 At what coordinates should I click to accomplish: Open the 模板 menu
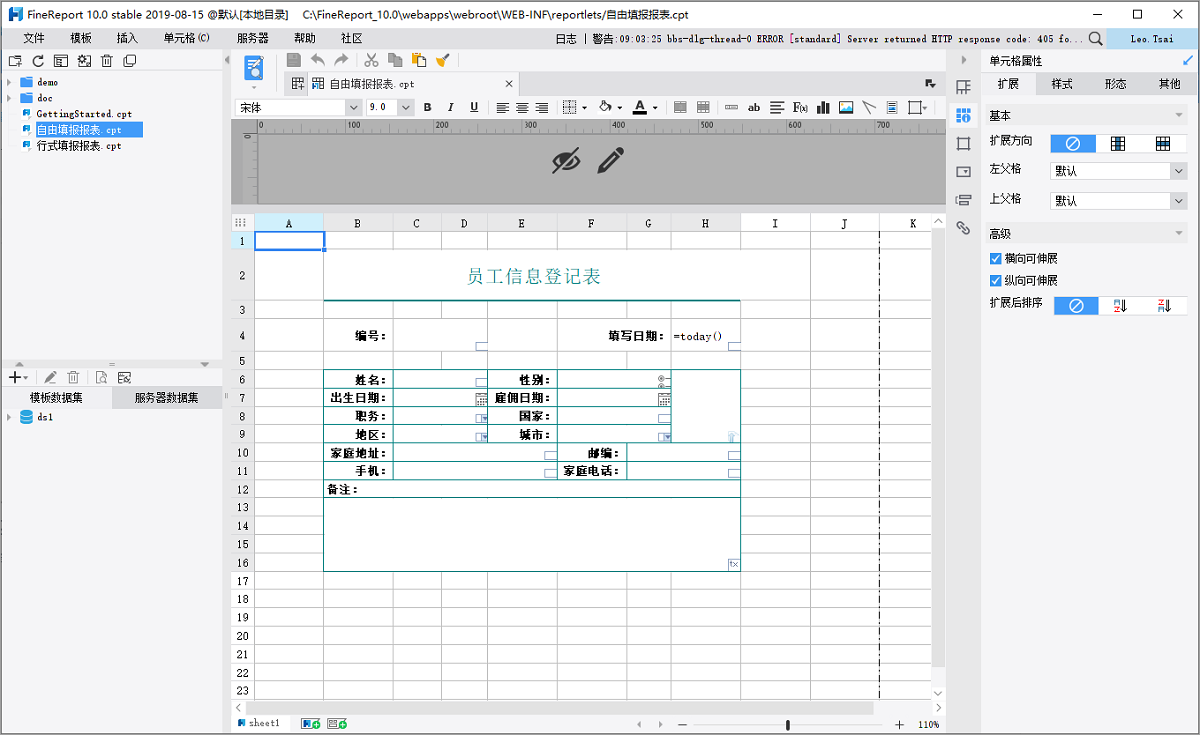pos(81,38)
